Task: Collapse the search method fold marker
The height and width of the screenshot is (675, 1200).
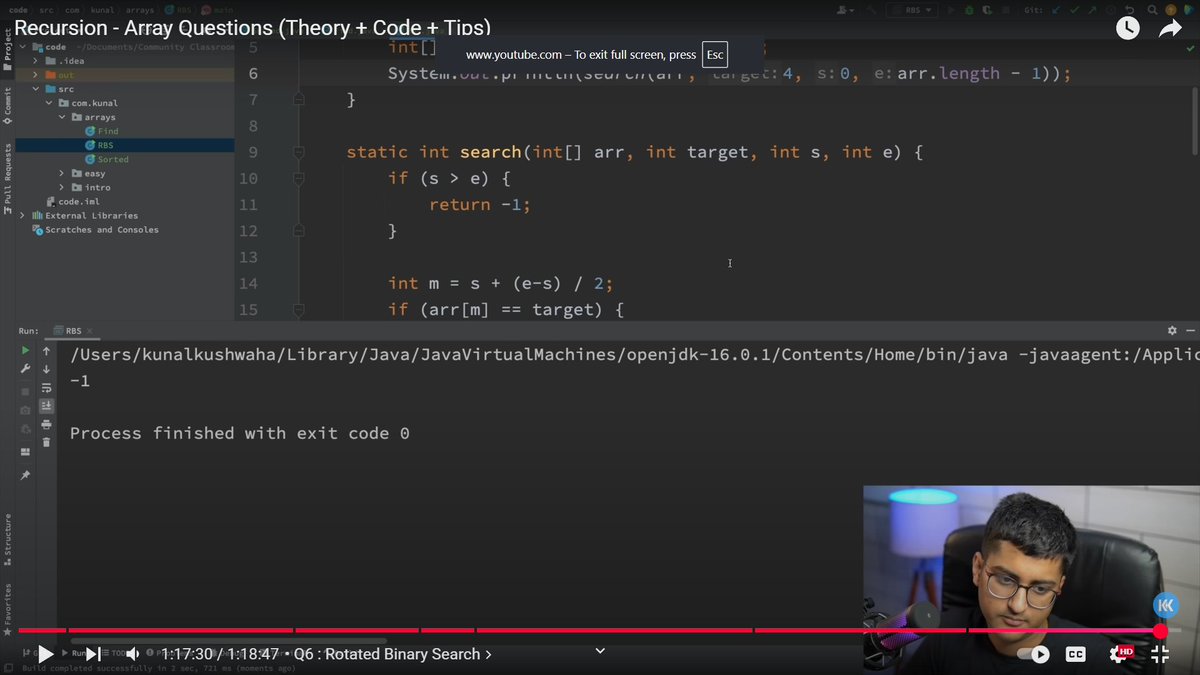Action: [298, 152]
